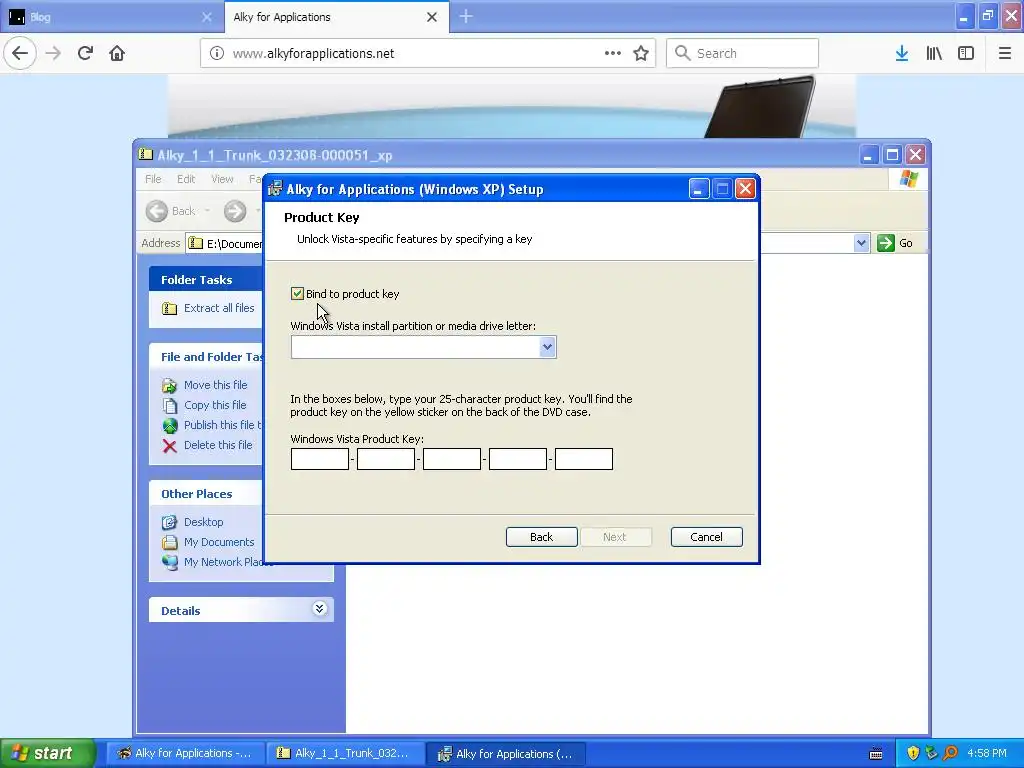Click the Safely Remove Hardware tray icon

[931, 754]
